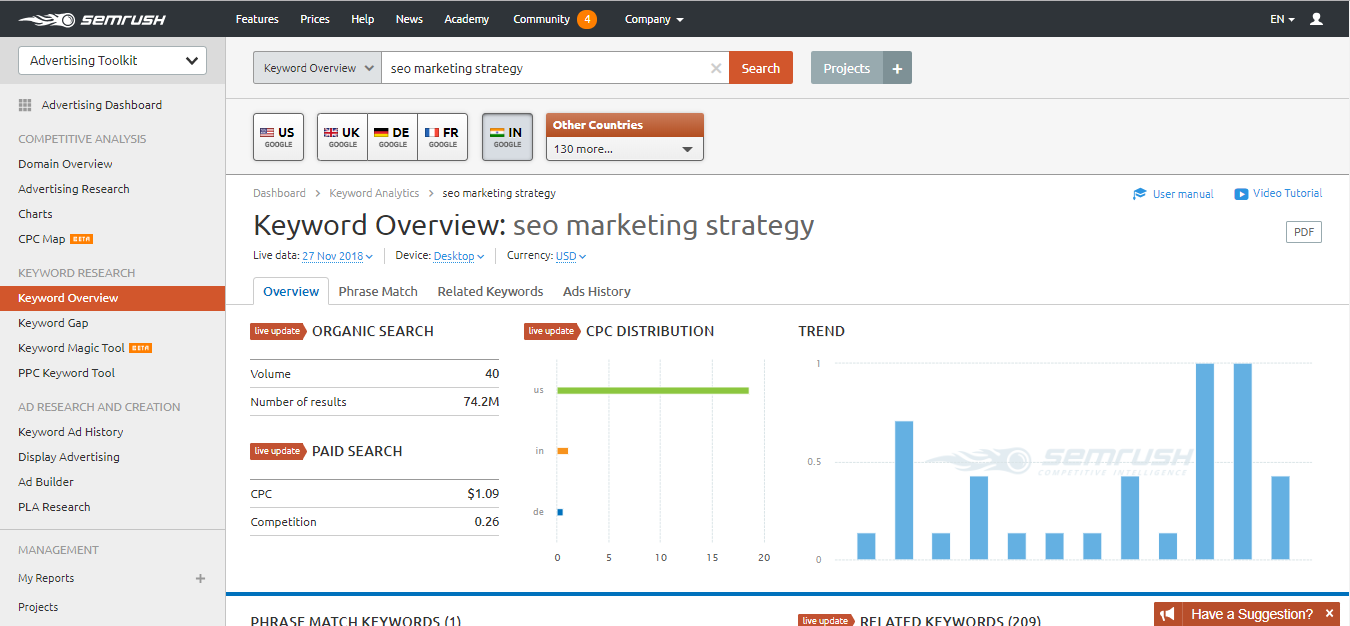Screen dimensions: 1350x626
Task: Open the Advertising Toolkit dropdown
Action: click(113, 60)
